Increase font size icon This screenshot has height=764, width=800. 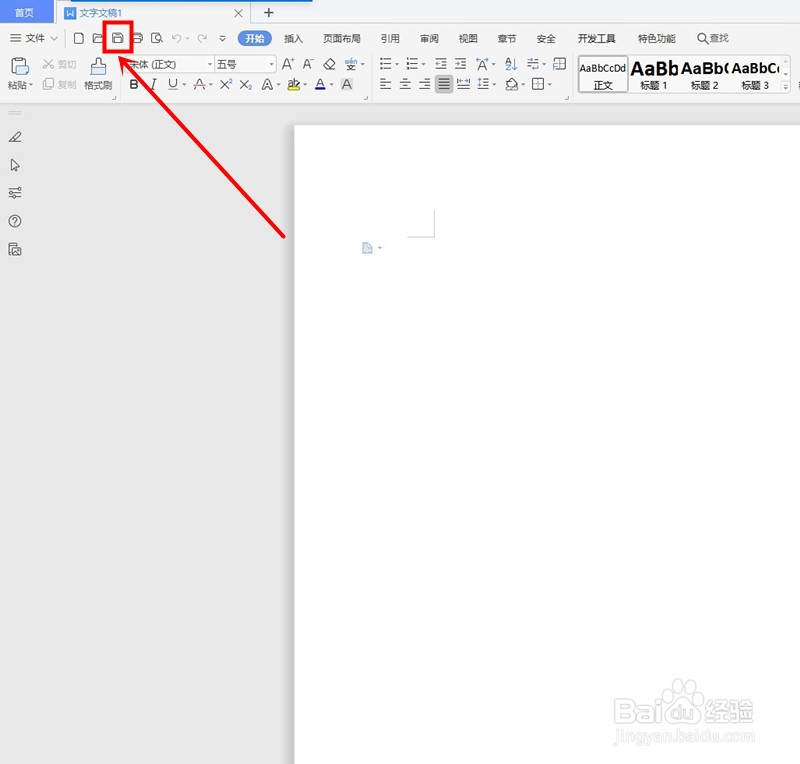(x=288, y=64)
